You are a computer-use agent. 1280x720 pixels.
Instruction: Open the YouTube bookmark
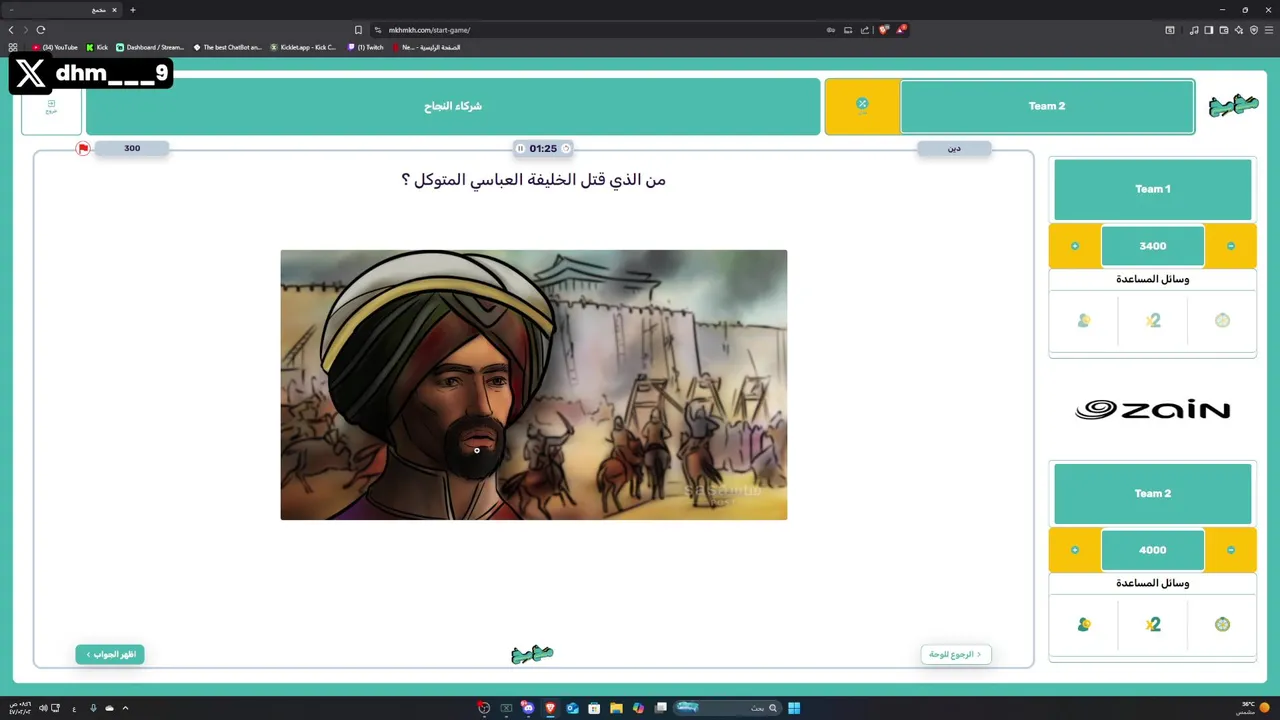55,47
